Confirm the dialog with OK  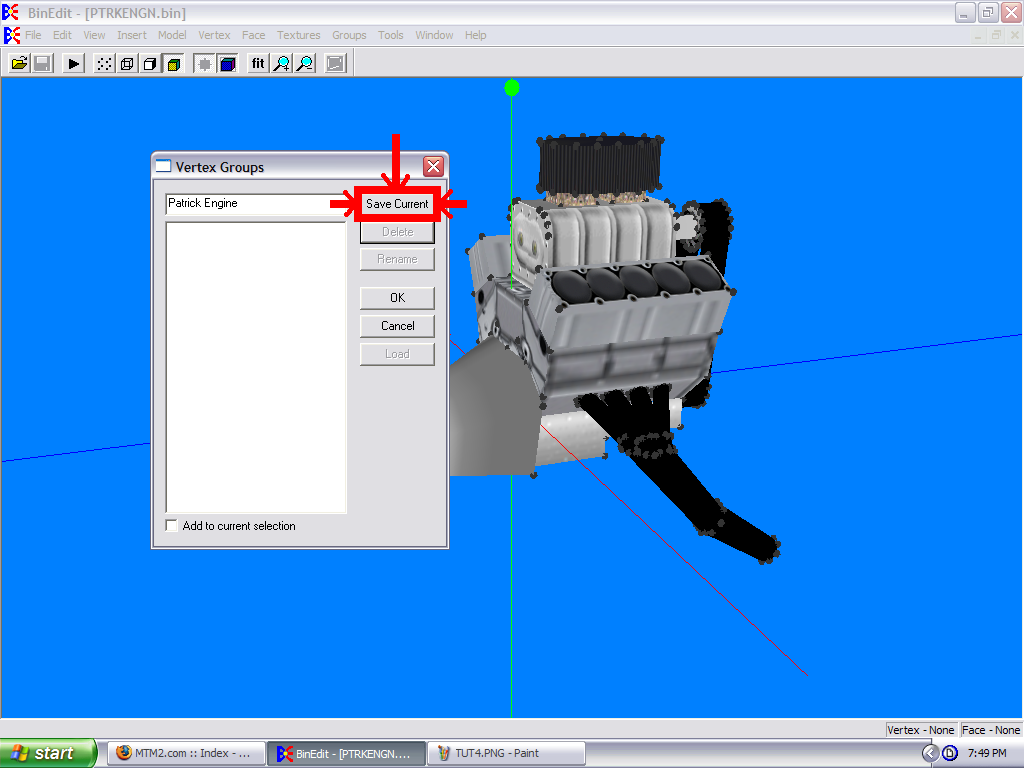(x=397, y=298)
